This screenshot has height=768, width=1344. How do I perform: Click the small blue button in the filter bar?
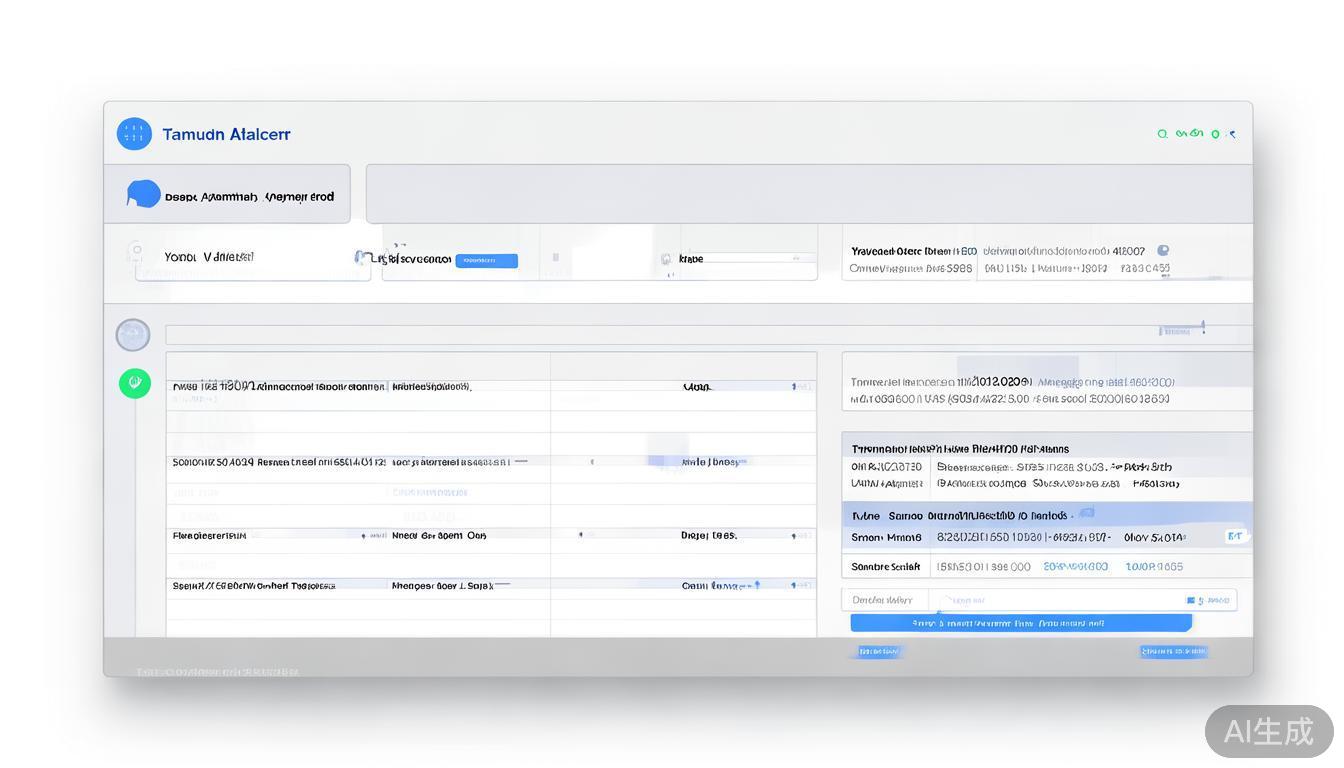point(486,261)
